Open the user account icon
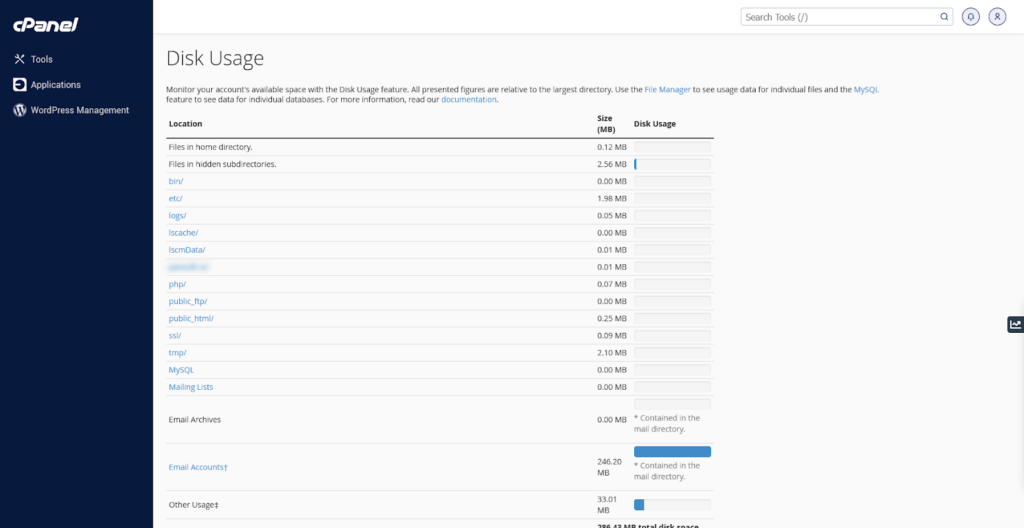 (x=997, y=17)
